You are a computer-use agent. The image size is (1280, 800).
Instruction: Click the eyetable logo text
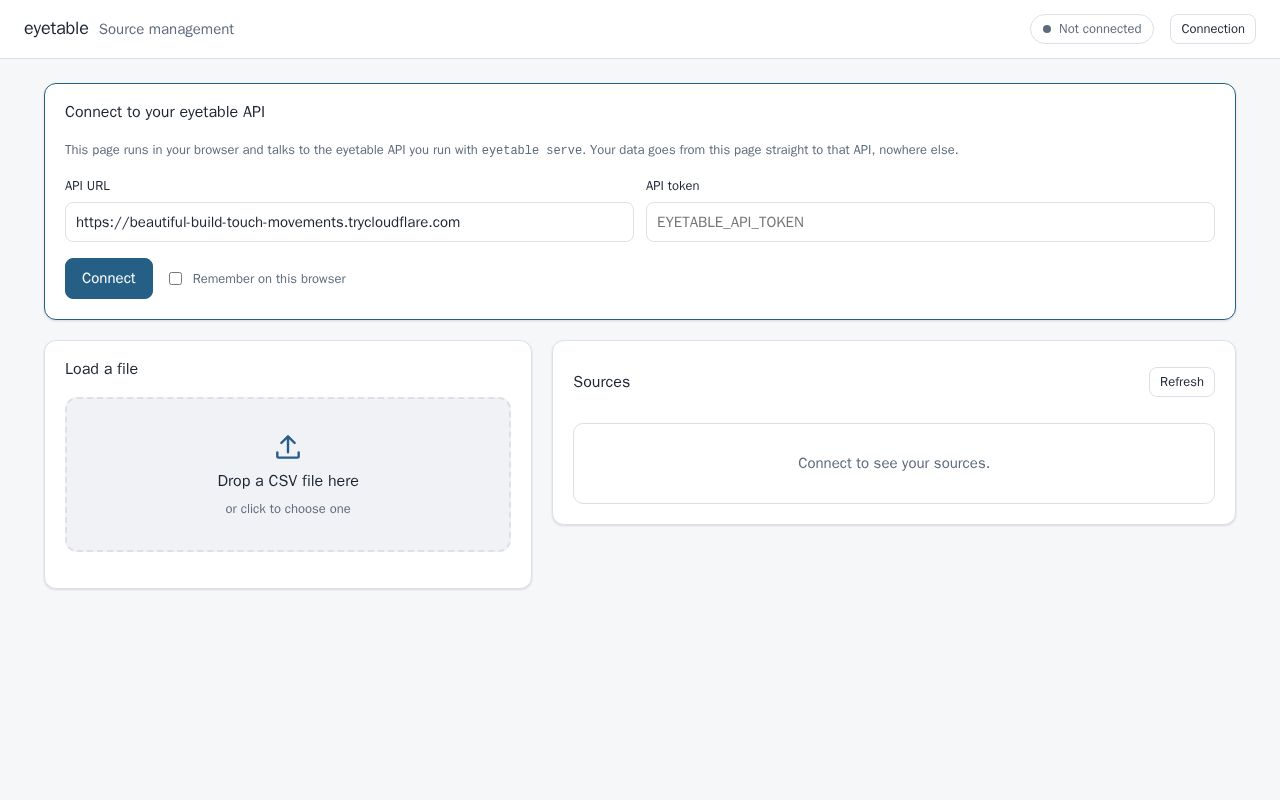point(56,28)
